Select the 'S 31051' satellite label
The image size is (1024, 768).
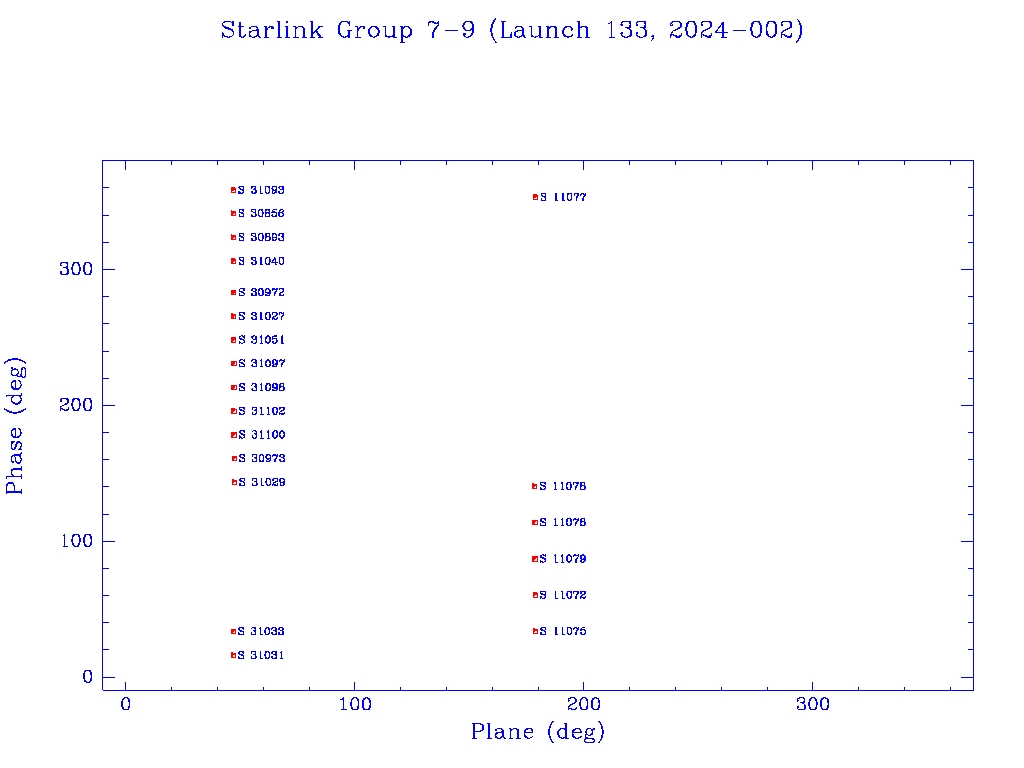coord(261,340)
